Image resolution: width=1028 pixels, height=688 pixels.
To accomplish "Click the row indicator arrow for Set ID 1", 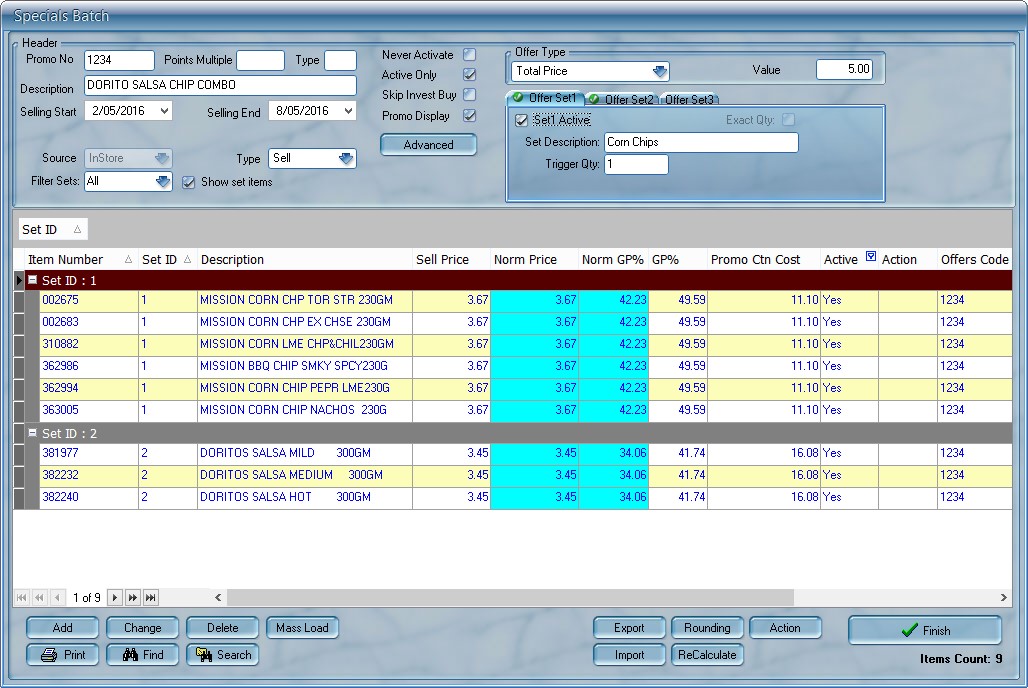I will (x=19, y=281).
